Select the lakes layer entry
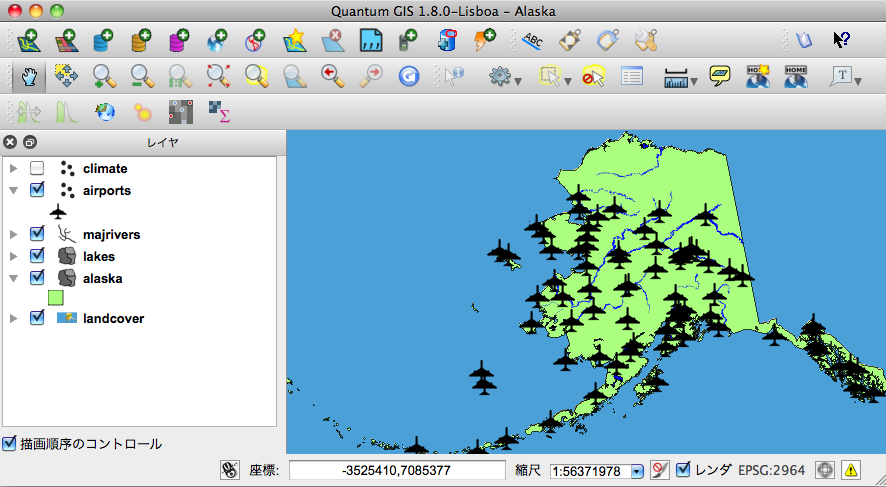886x487 pixels. tap(99, 257)
